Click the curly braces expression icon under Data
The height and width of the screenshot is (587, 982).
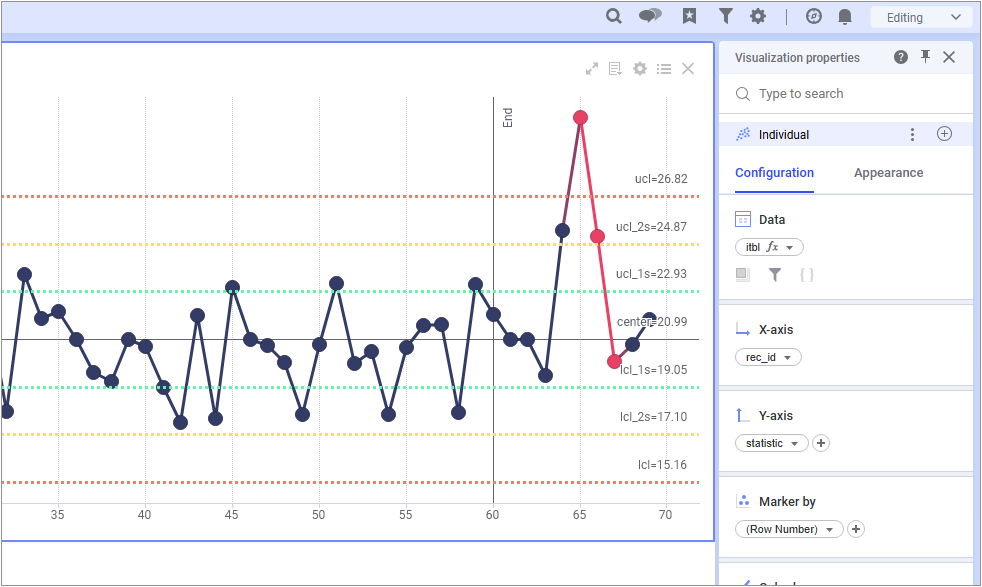coord(807,274)
